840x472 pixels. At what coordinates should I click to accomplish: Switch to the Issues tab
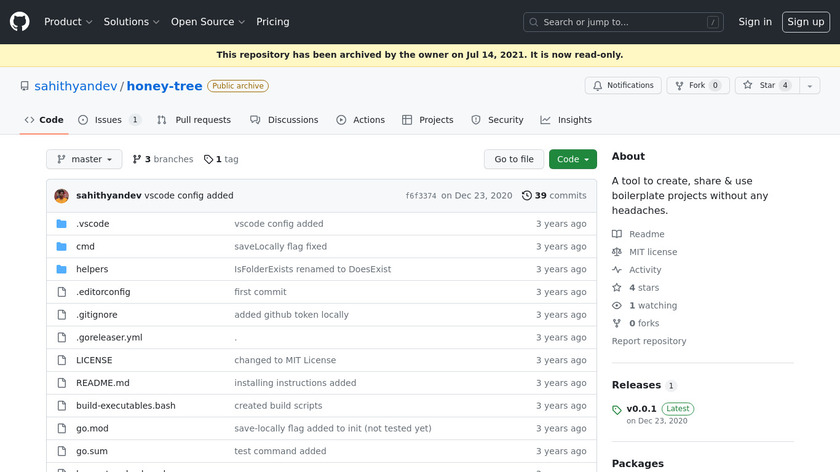(109, 120)
